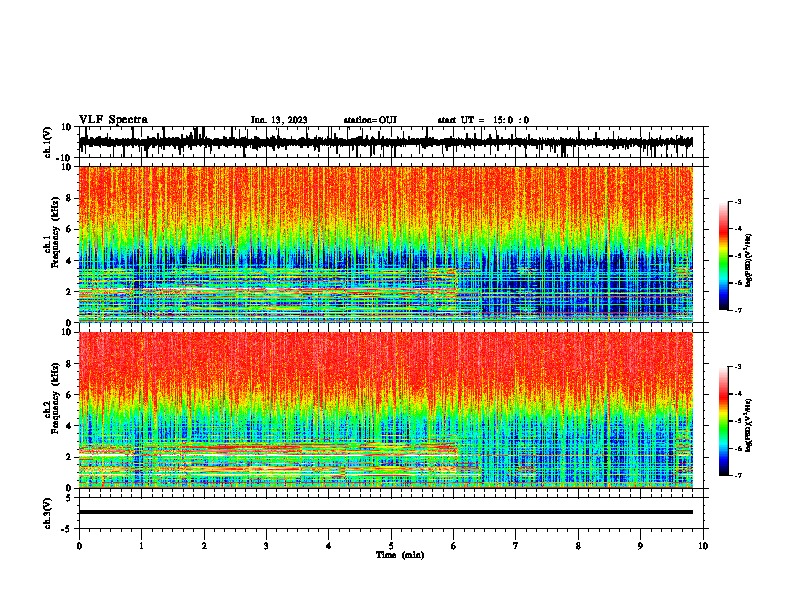Click the ch.1 color scale bar

724,256
